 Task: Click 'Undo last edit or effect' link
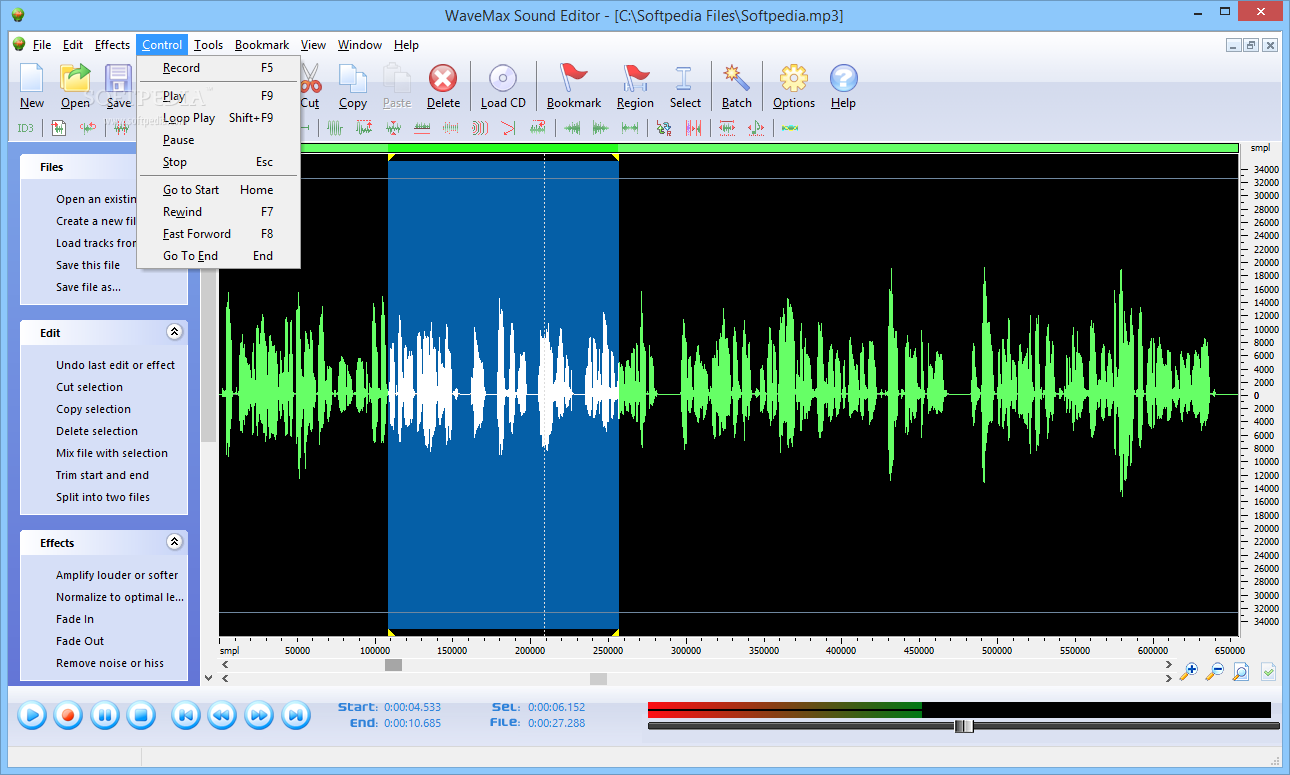click(116, 365)
